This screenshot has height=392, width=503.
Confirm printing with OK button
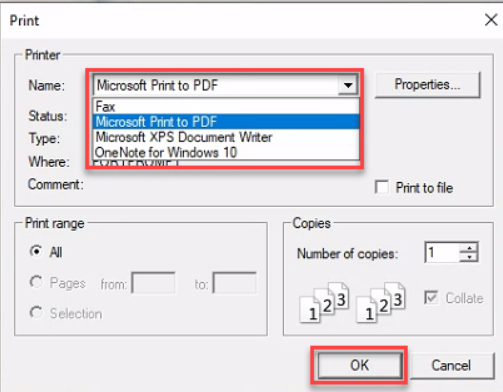tap(360, 365)
